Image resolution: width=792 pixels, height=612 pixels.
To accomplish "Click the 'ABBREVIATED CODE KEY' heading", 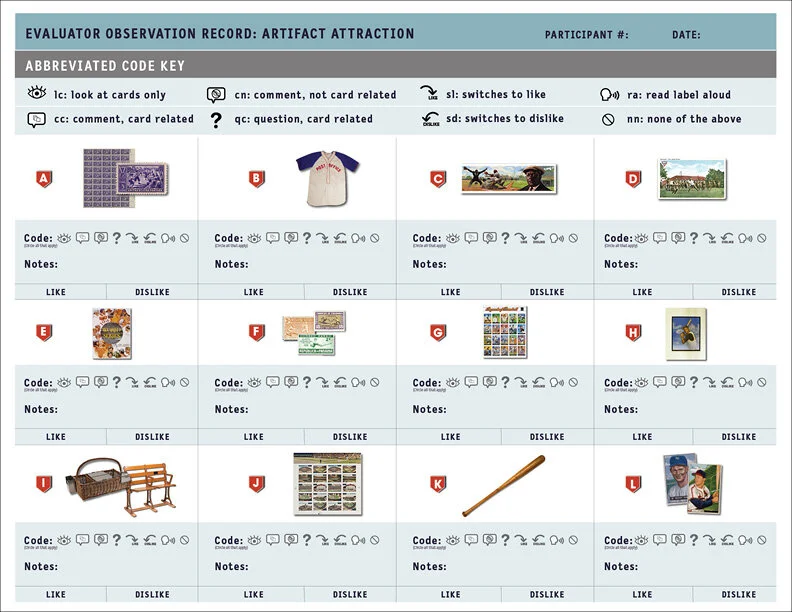I will [x=105, y=66].
